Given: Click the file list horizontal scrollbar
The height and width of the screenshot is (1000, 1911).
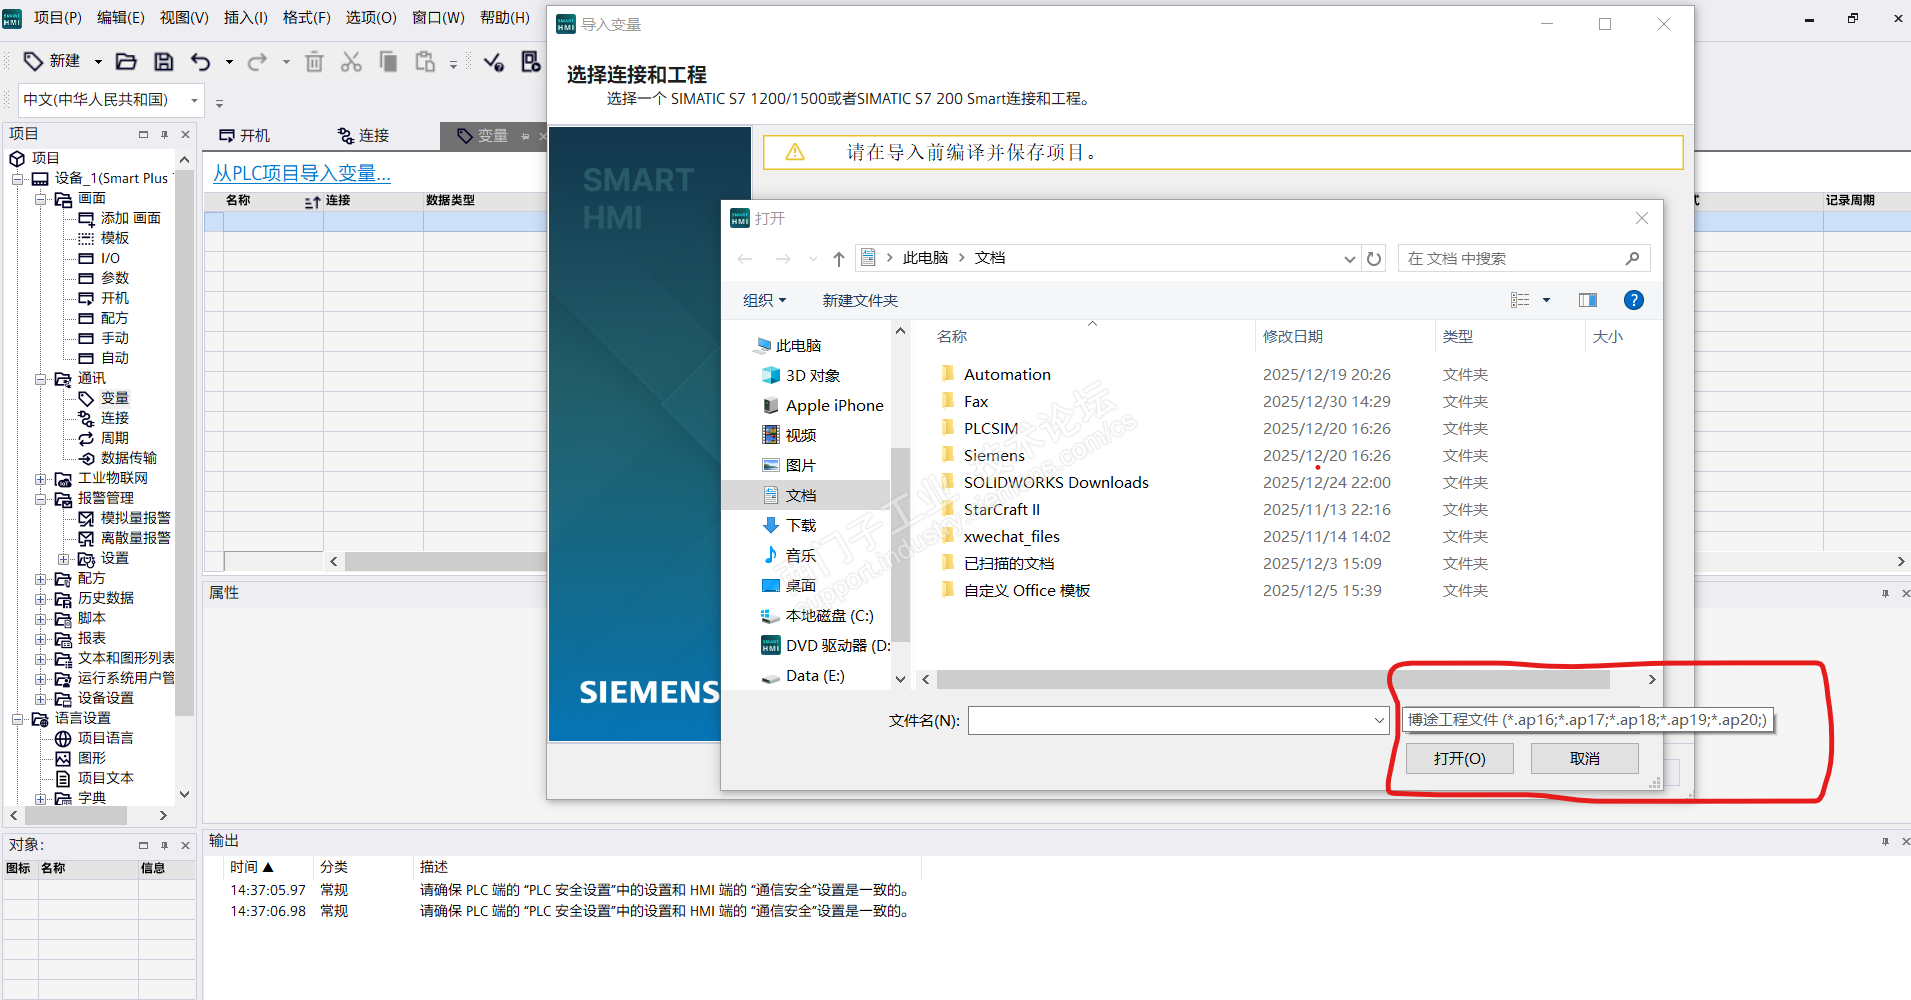Looking at the screenshot, I should coord(1273,680).
